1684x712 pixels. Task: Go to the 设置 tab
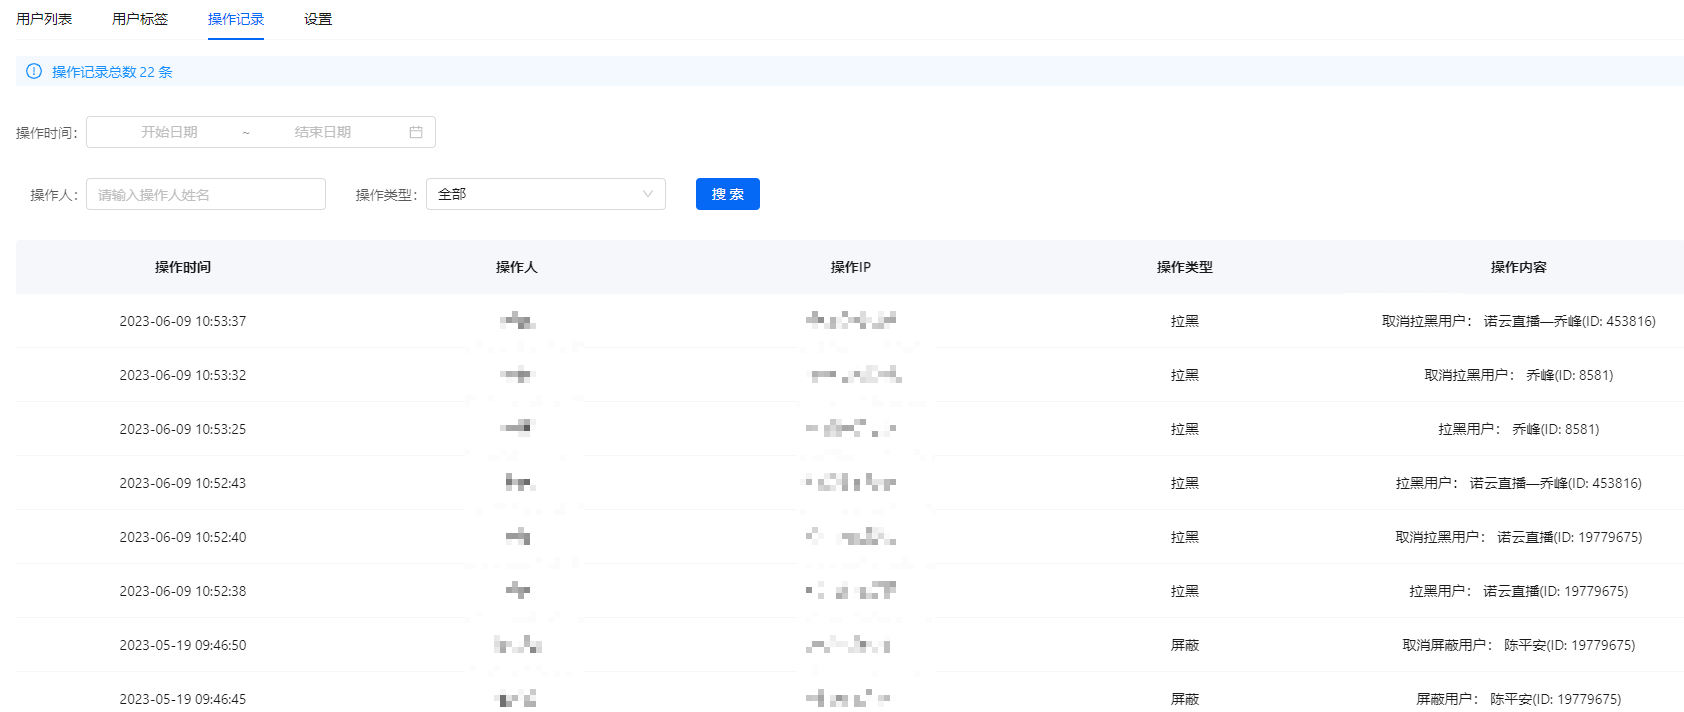(318, 19)
